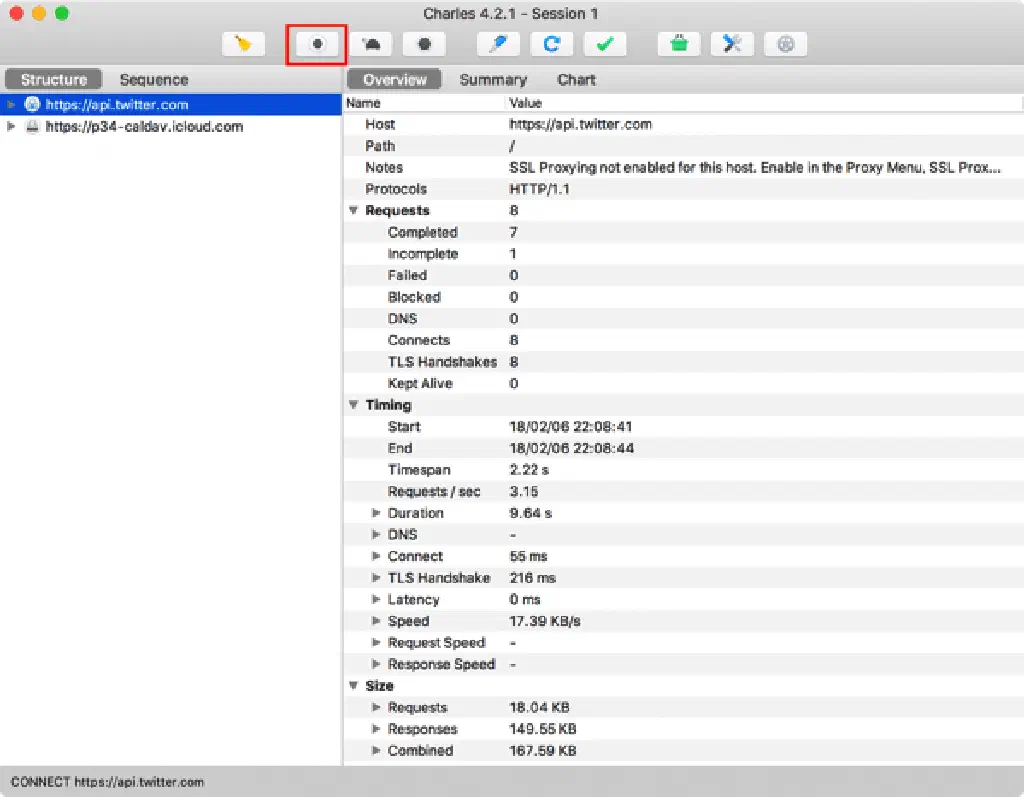This screenshot has height=797, width=1024.
Task: Open the Chart tab
Action: point(576,80)
